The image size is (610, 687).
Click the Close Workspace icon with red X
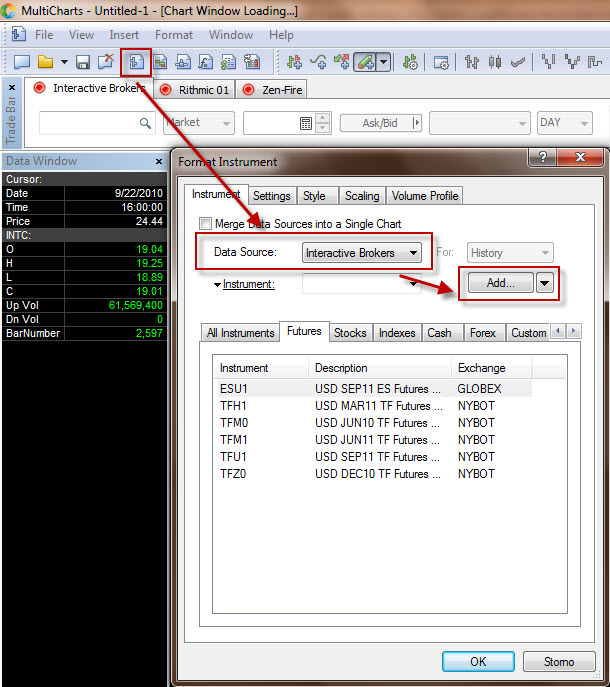click(106, 61)
